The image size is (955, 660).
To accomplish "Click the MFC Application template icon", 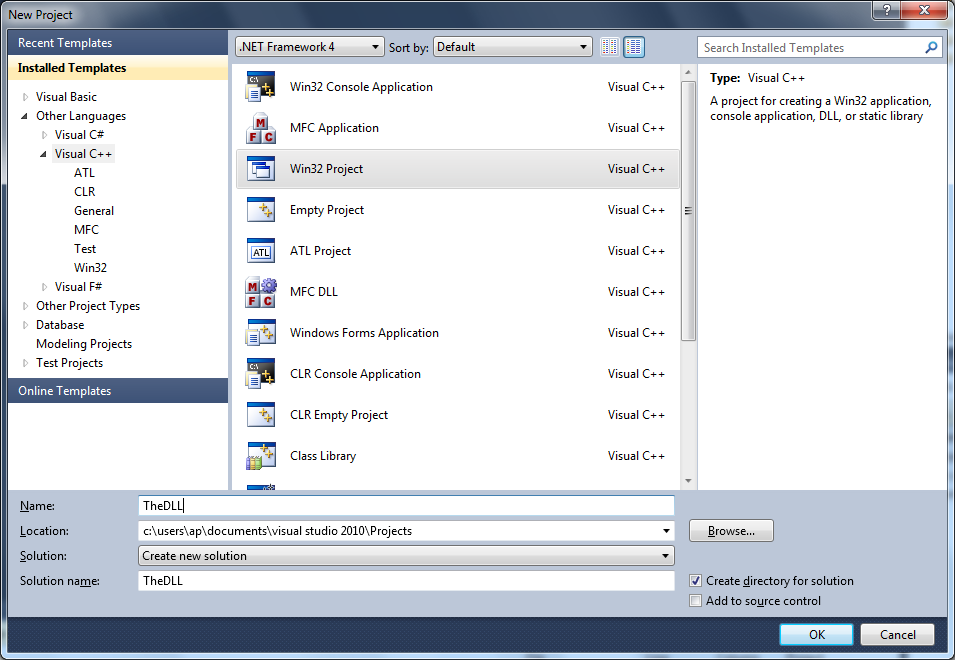I will [261, 128].
